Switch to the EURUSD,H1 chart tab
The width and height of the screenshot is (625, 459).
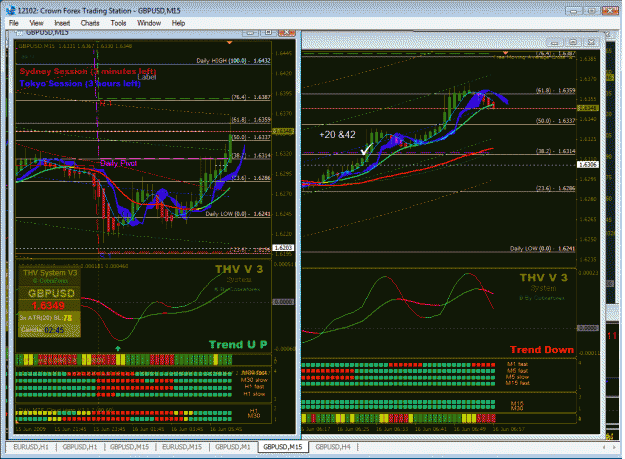tap(31, 447)
